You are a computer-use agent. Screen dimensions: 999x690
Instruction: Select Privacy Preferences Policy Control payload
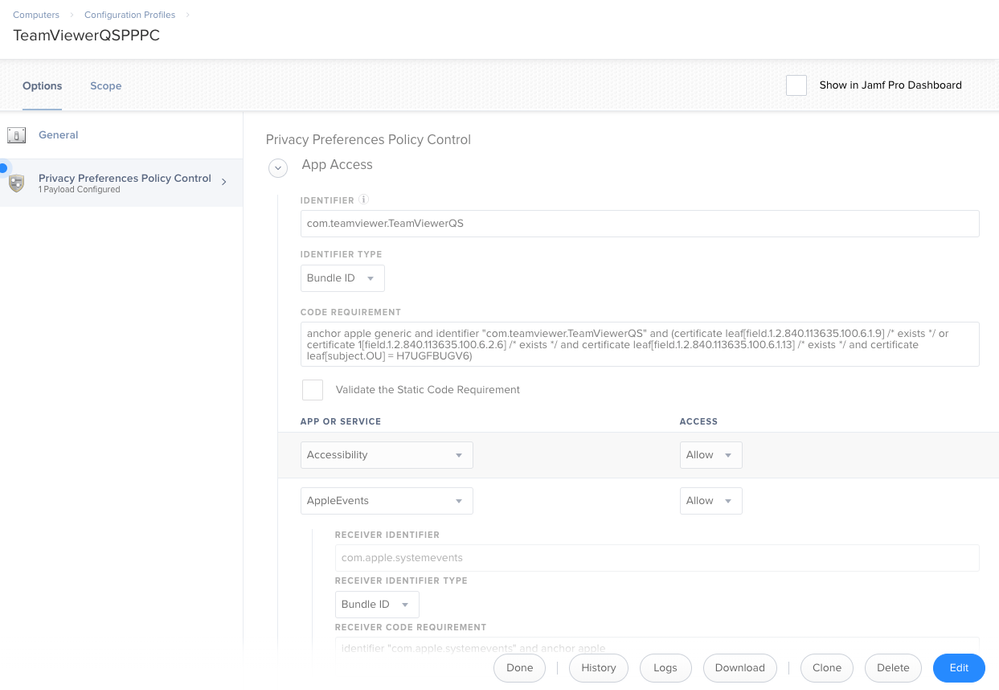click(x=121, y=183)
